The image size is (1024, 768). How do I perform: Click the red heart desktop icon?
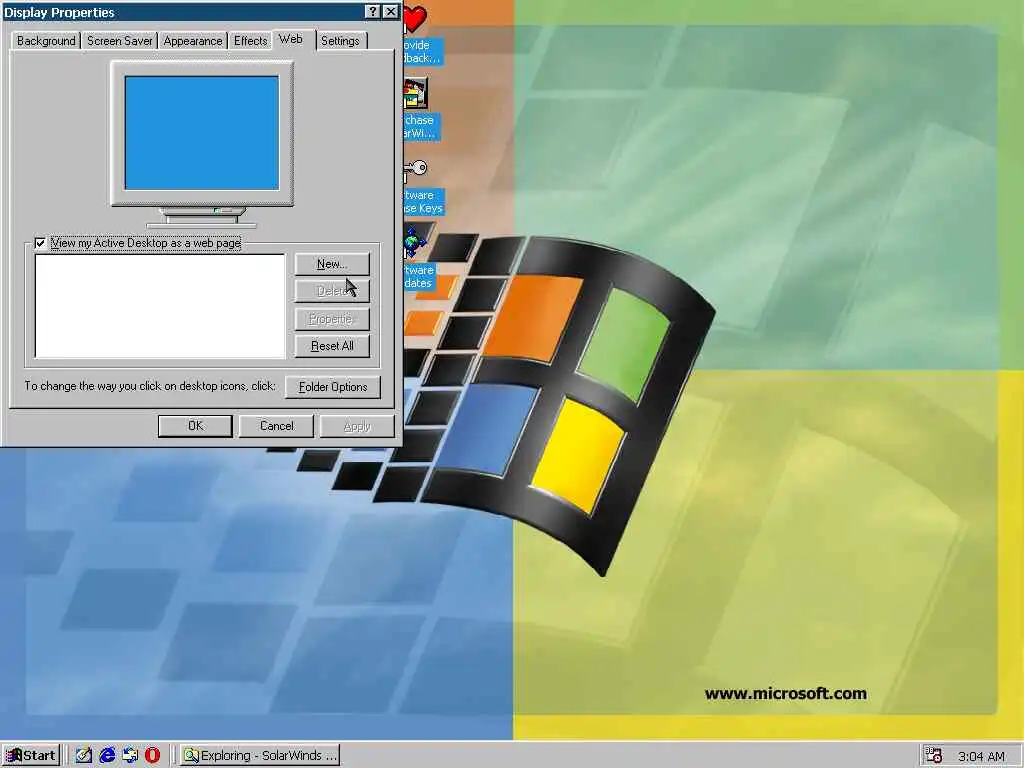415,19
